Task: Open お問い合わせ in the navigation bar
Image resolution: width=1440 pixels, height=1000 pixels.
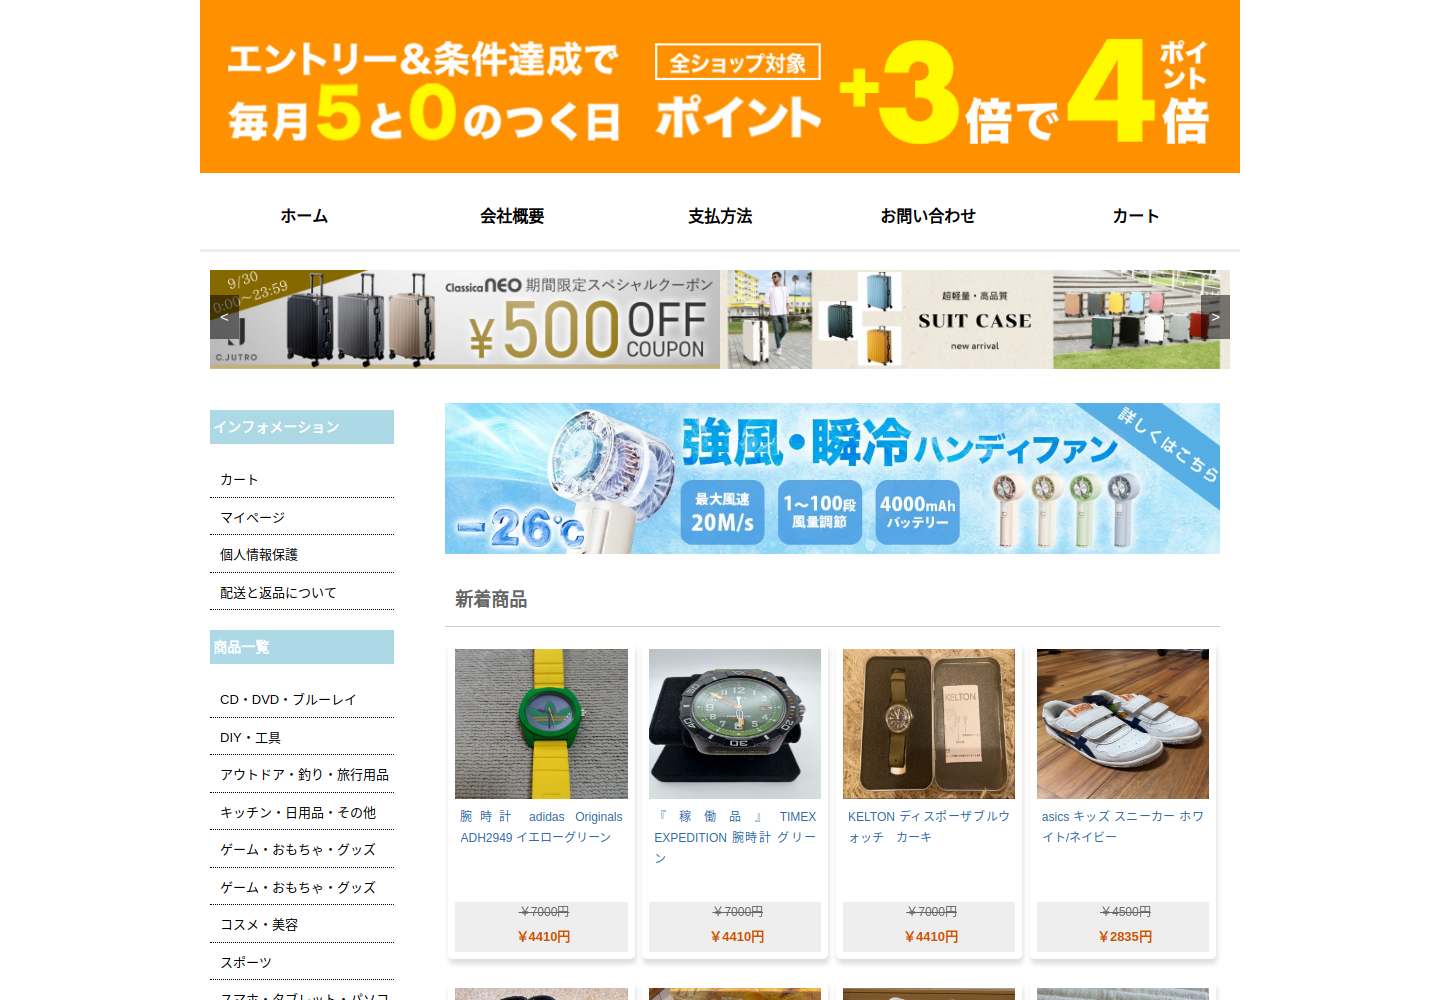Action: point(928,216)
